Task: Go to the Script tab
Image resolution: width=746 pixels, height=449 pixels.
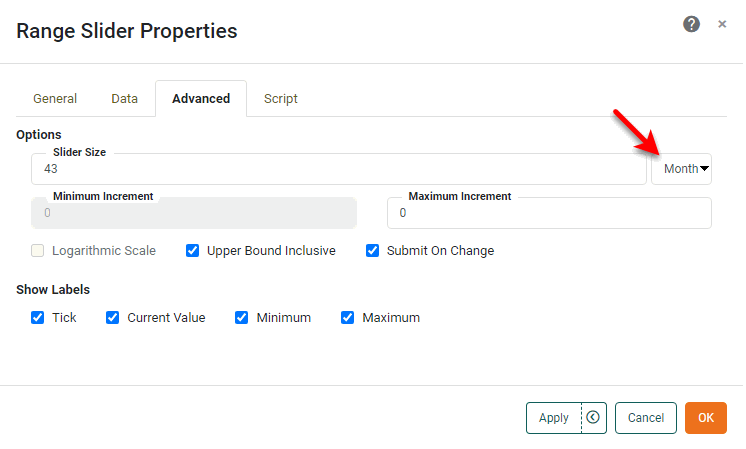Action: click(x=280, y=99)
